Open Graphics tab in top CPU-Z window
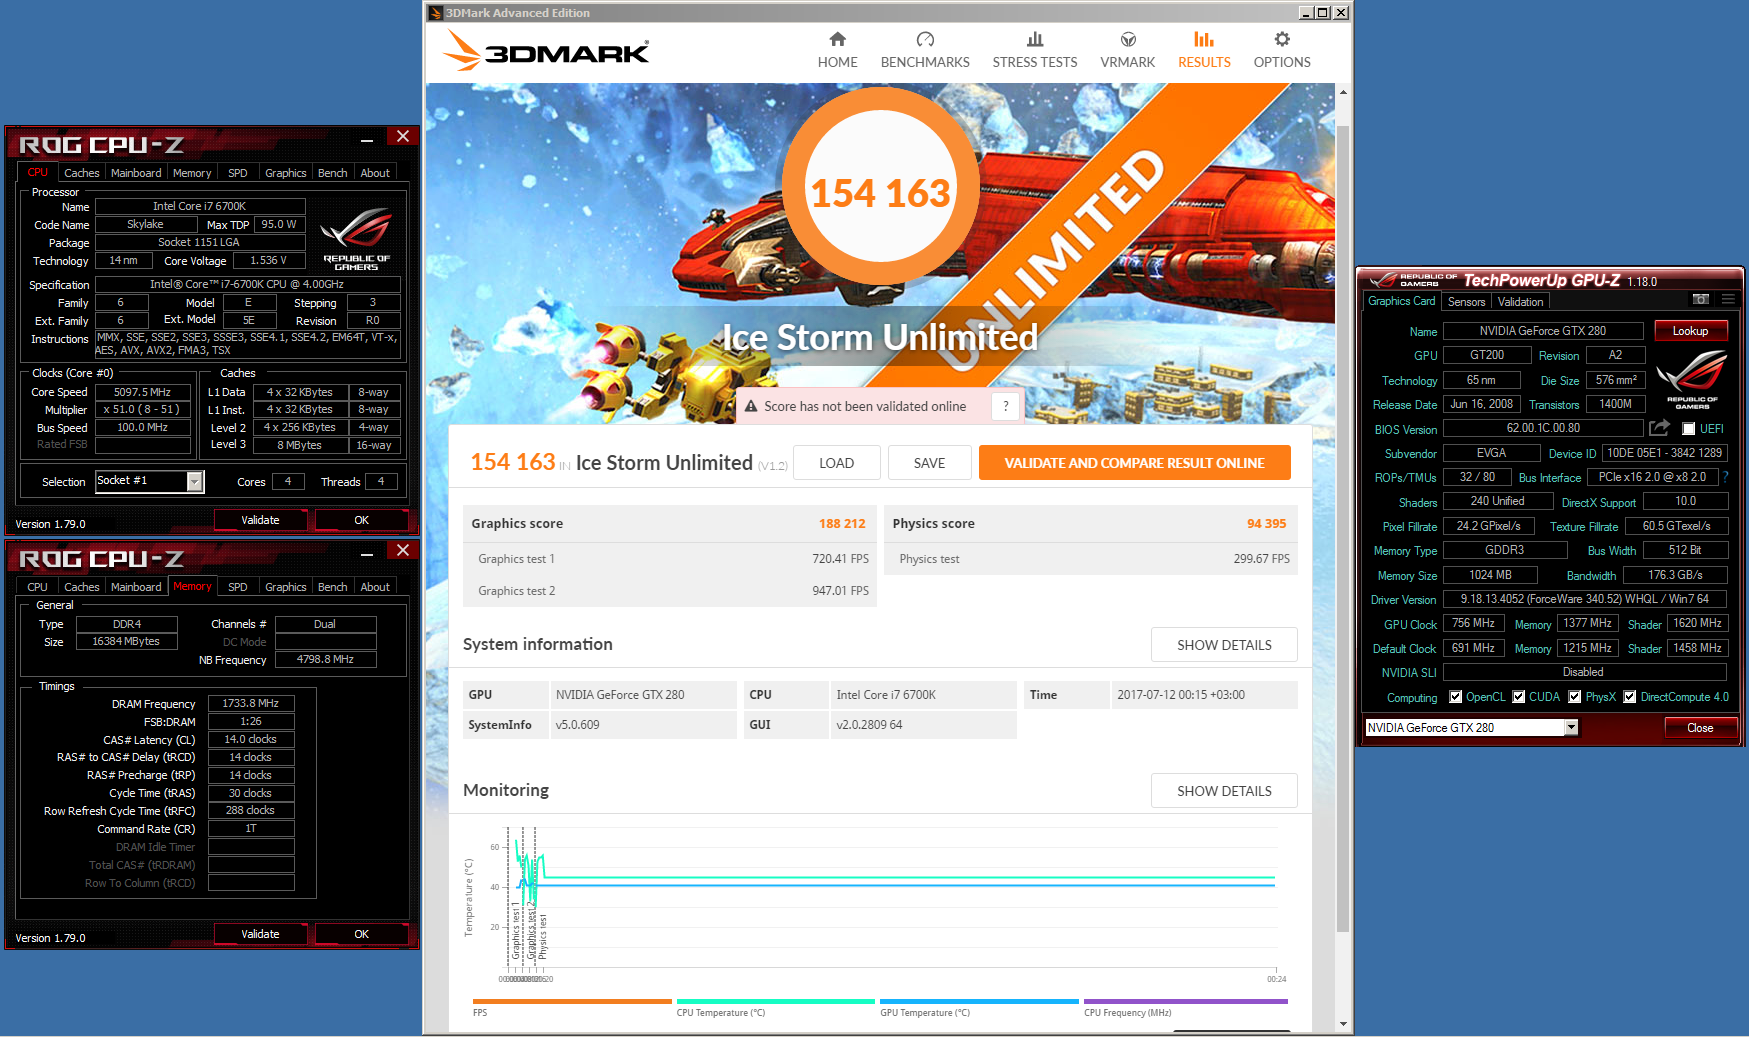Screen dimensions: 1749x1037 [x=286, y=173]
